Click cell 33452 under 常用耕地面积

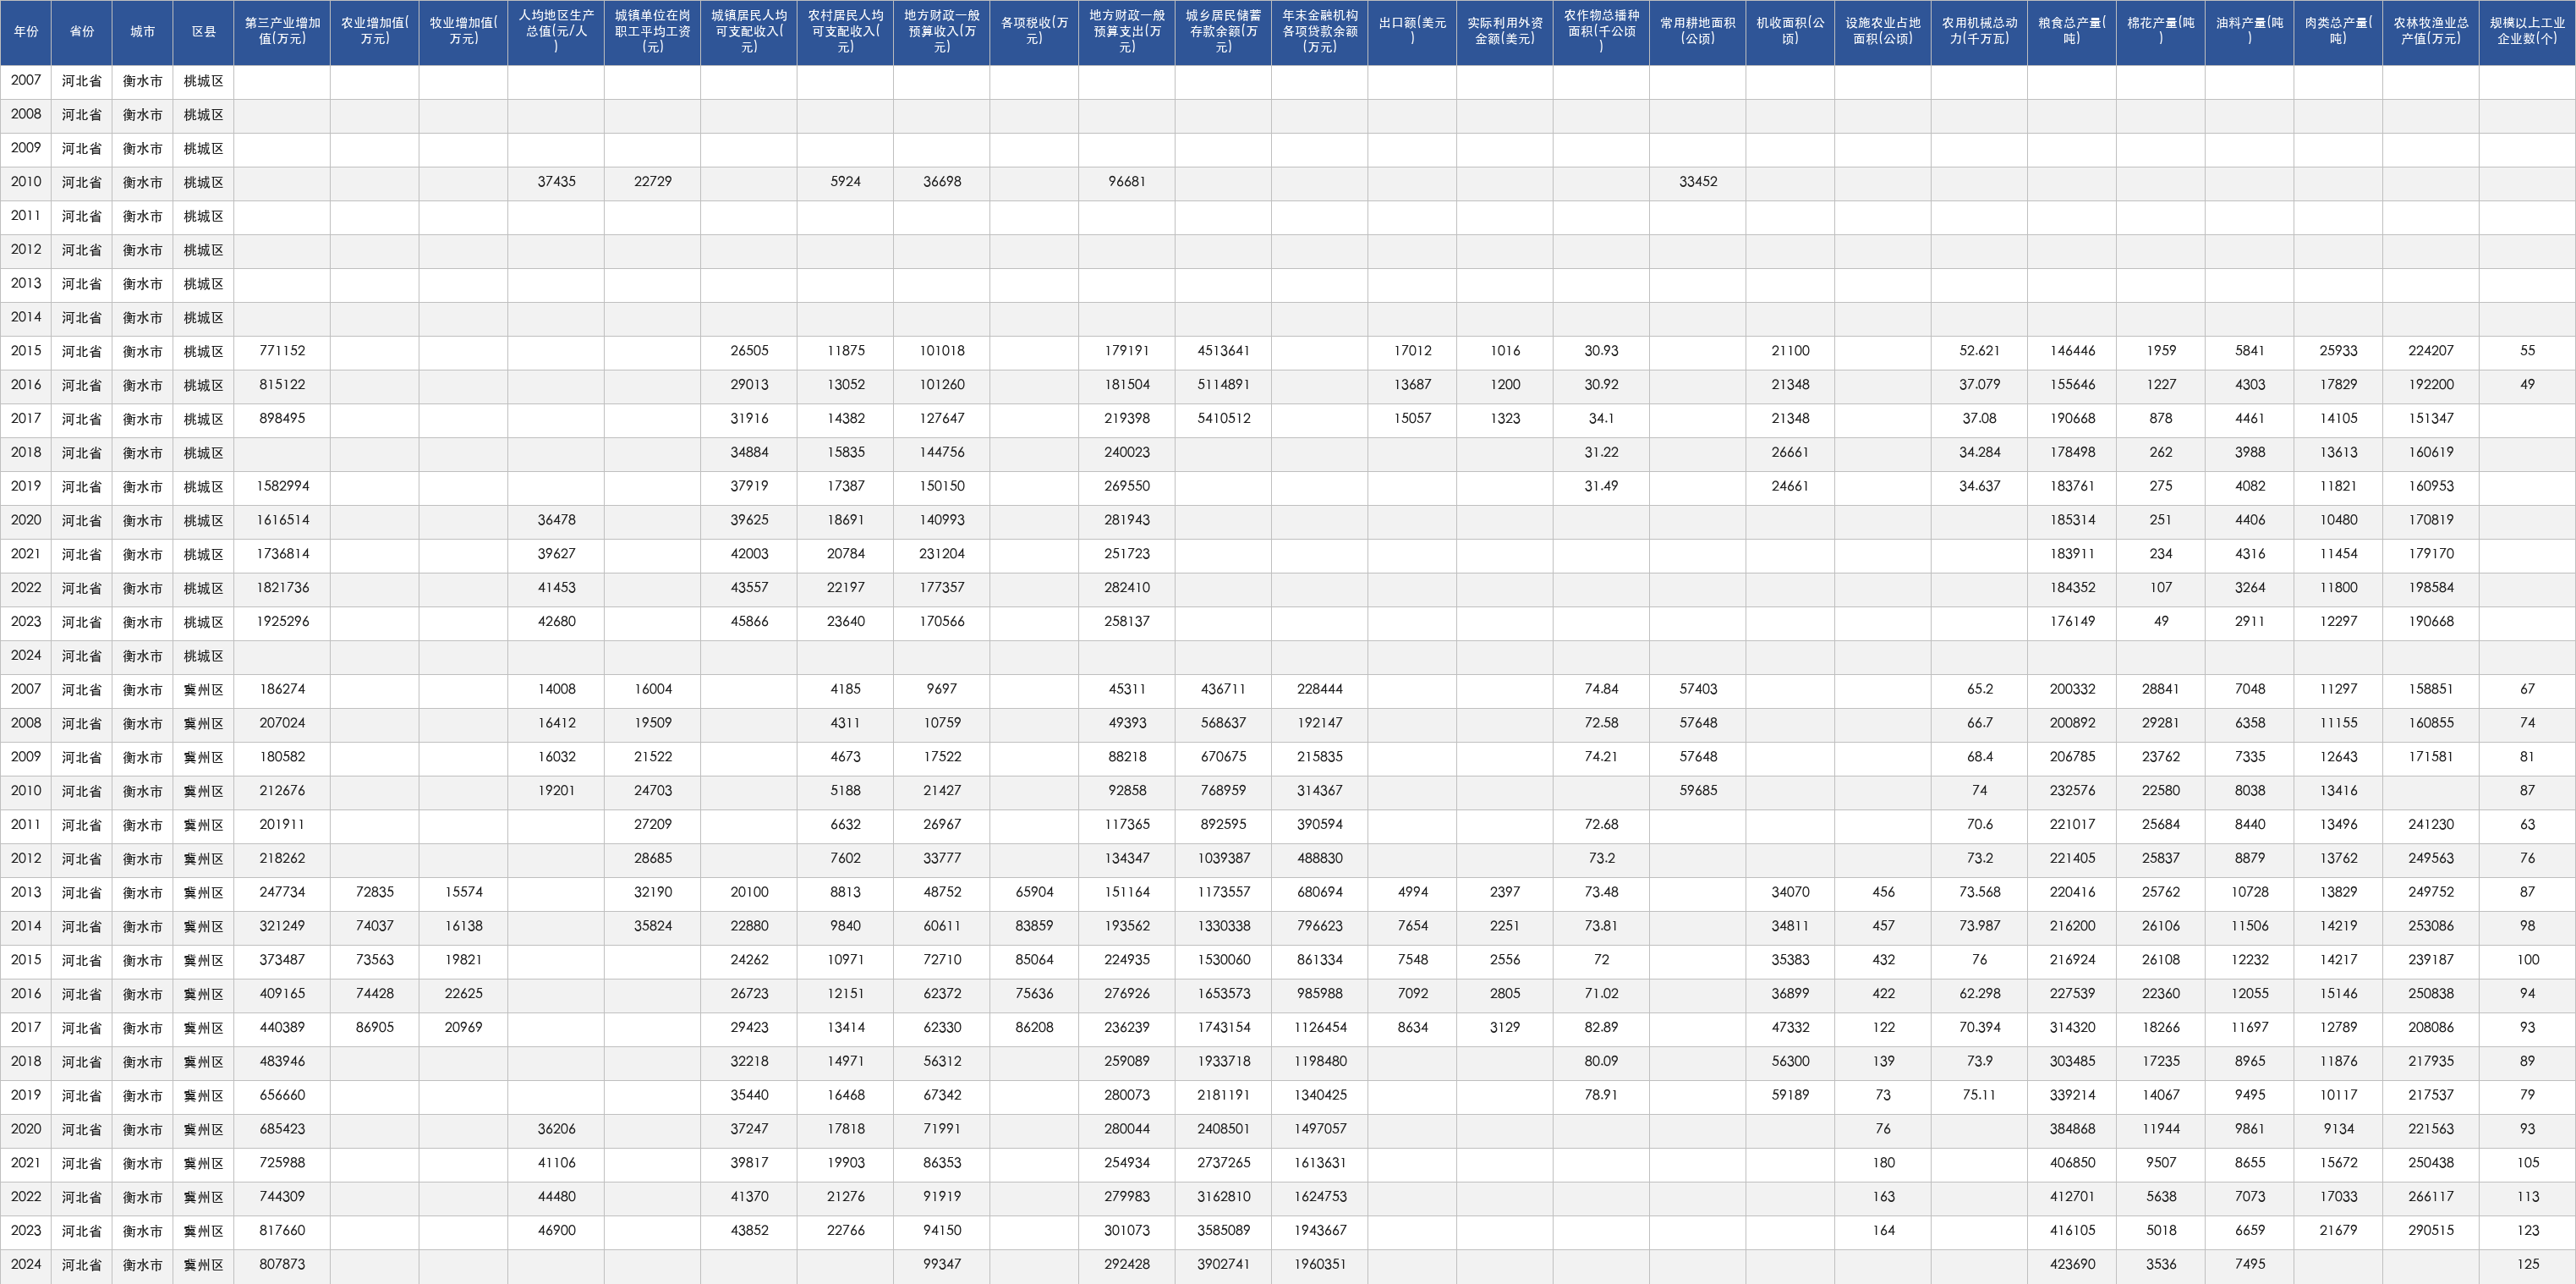[1698, 182]
